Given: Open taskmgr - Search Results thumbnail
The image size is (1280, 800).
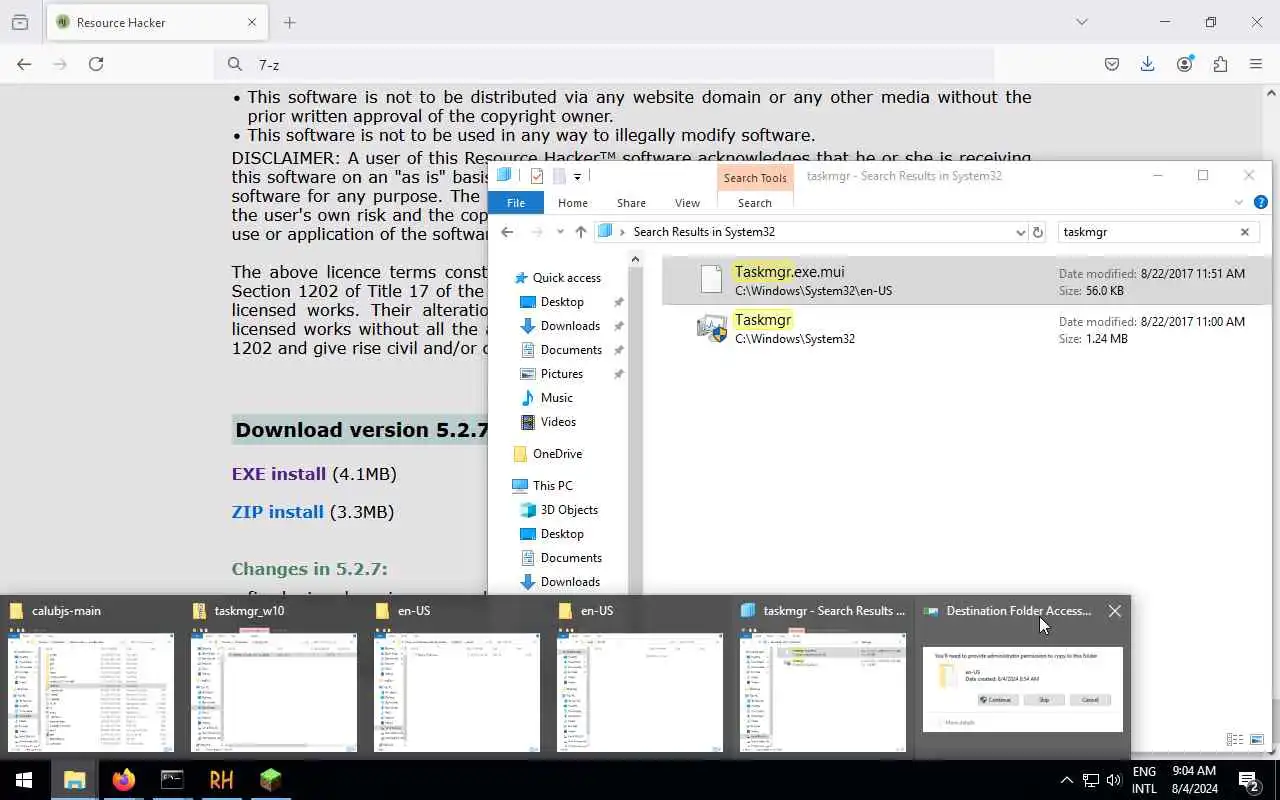Looking at the screenshot, I should (x=823, y=677).
